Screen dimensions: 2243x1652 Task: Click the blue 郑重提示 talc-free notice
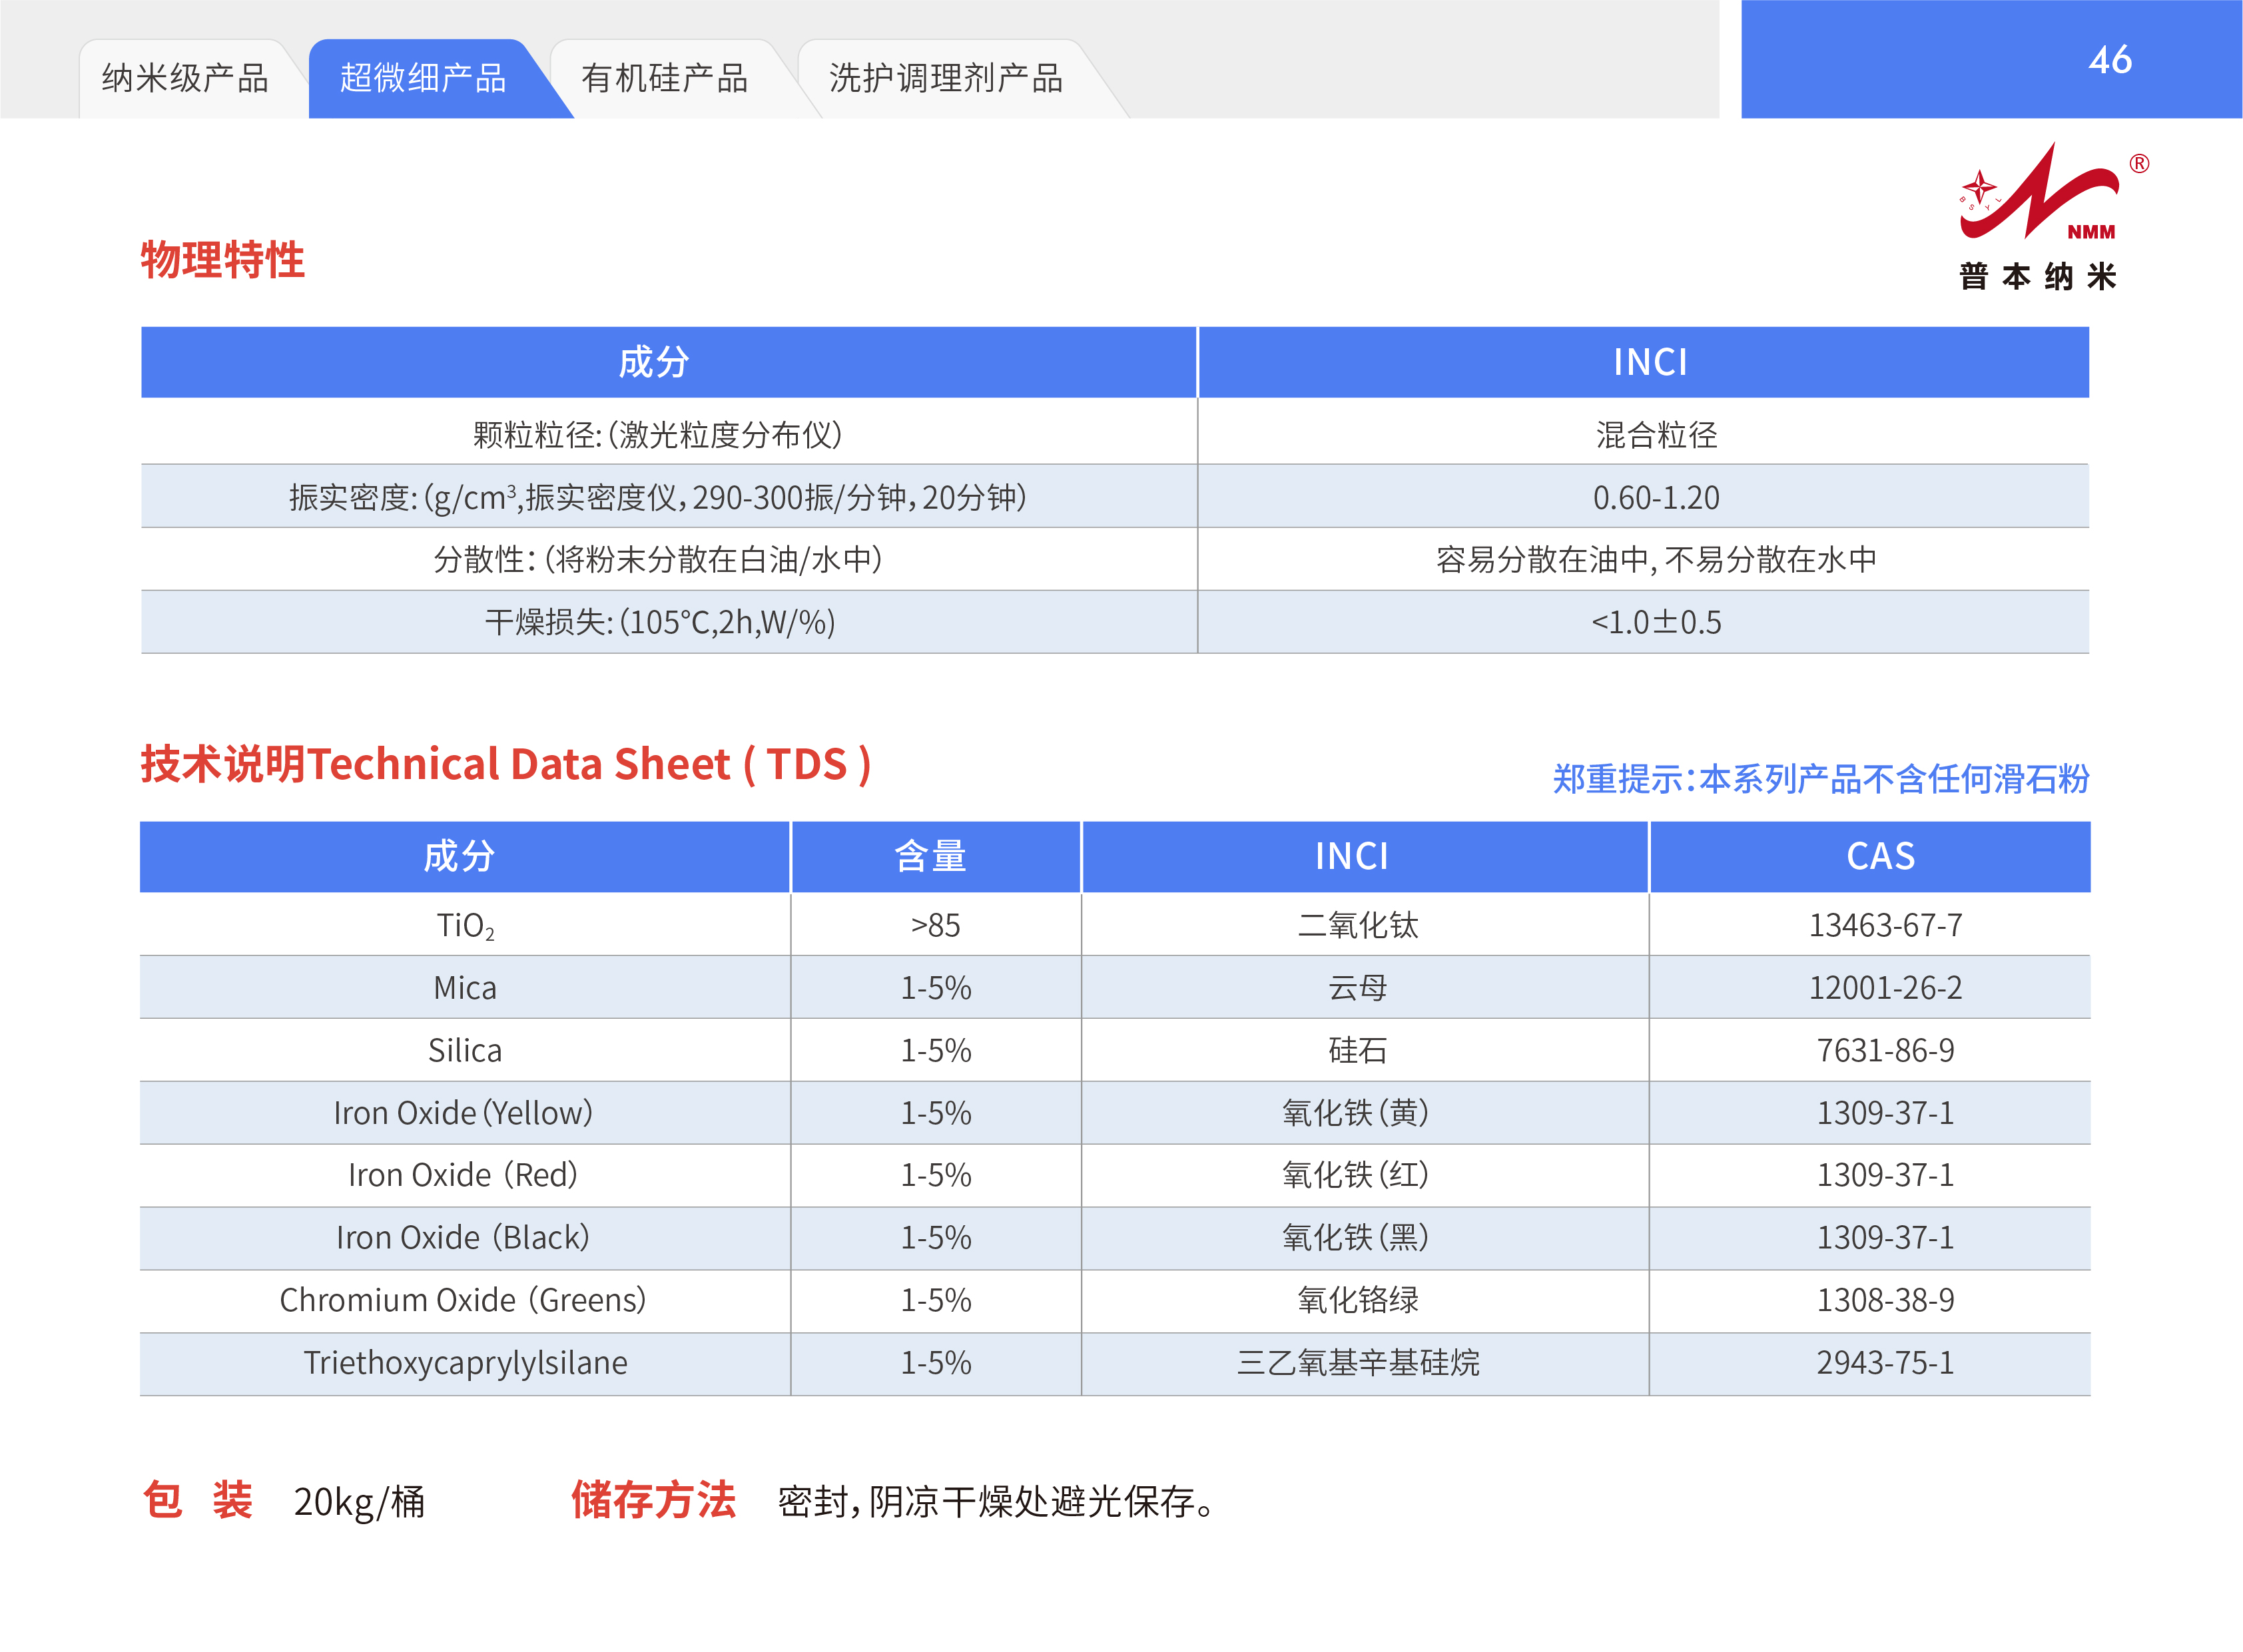click(x=1820, y=778)
